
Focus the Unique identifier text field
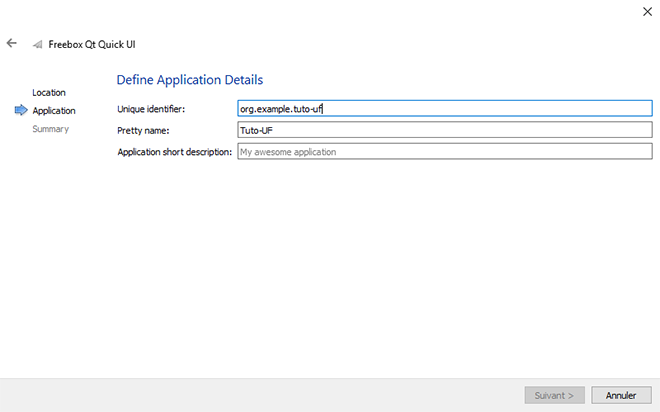(x=444, y=108)
